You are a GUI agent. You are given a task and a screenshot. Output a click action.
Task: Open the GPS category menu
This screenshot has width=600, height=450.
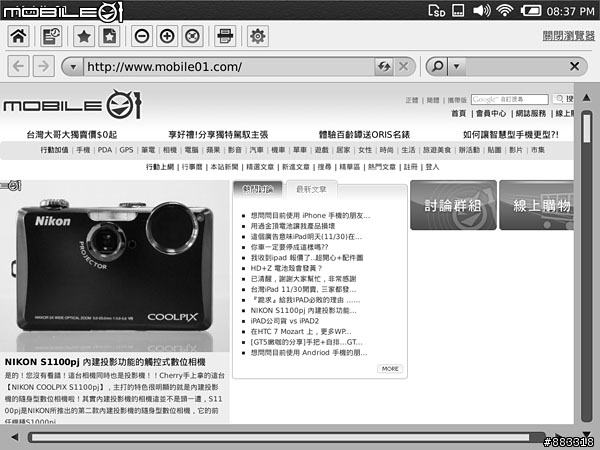pos(126,150)
